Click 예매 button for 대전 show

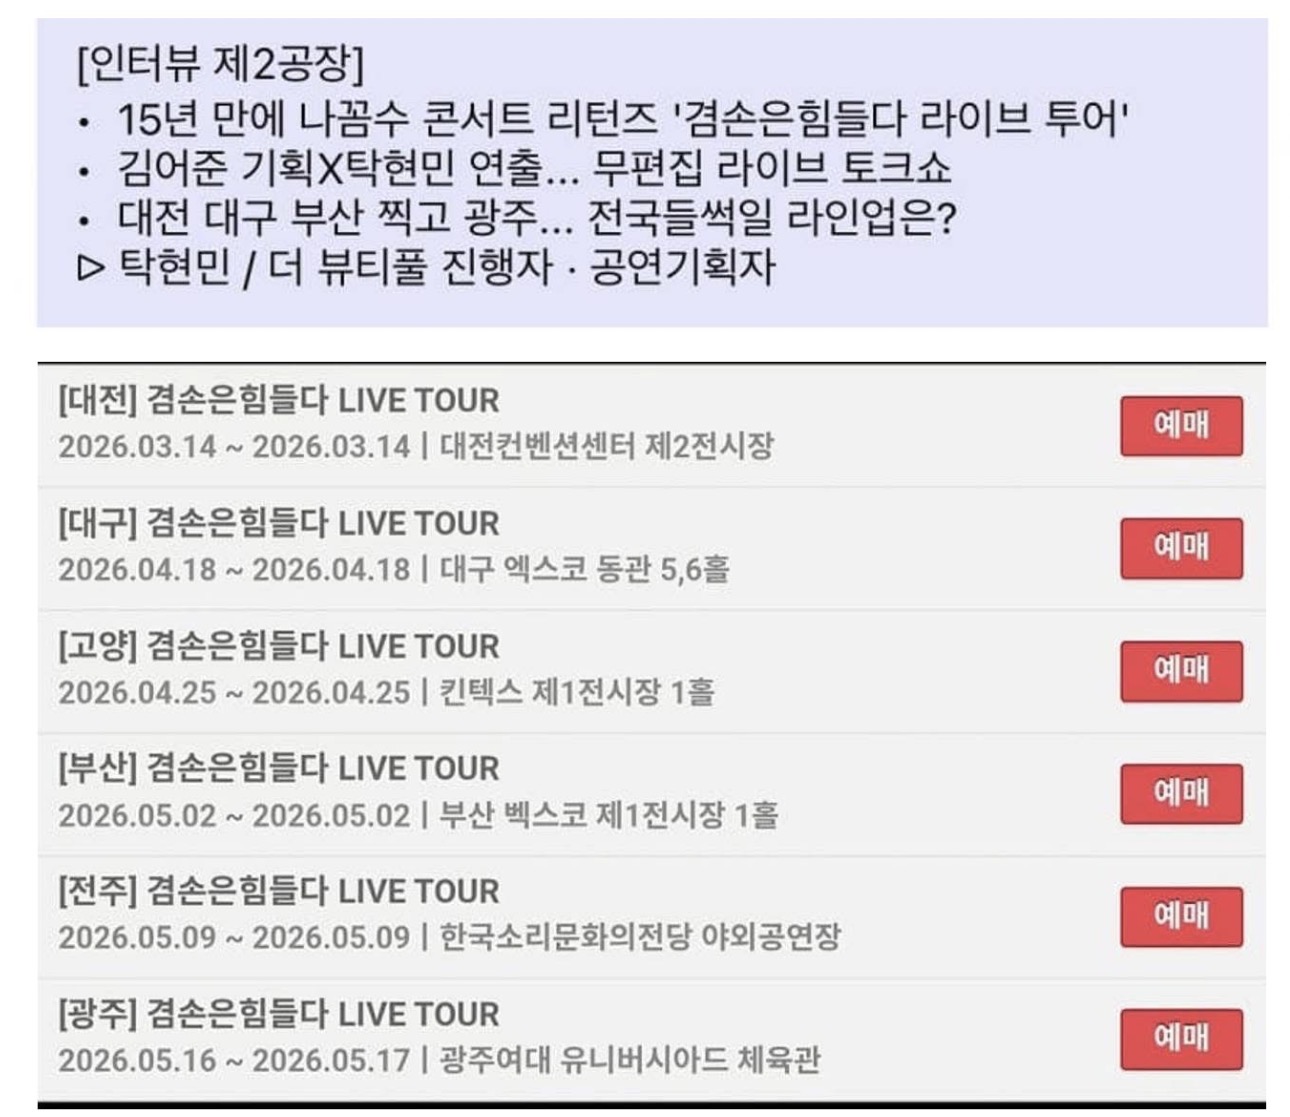[x=1181, y=426]
